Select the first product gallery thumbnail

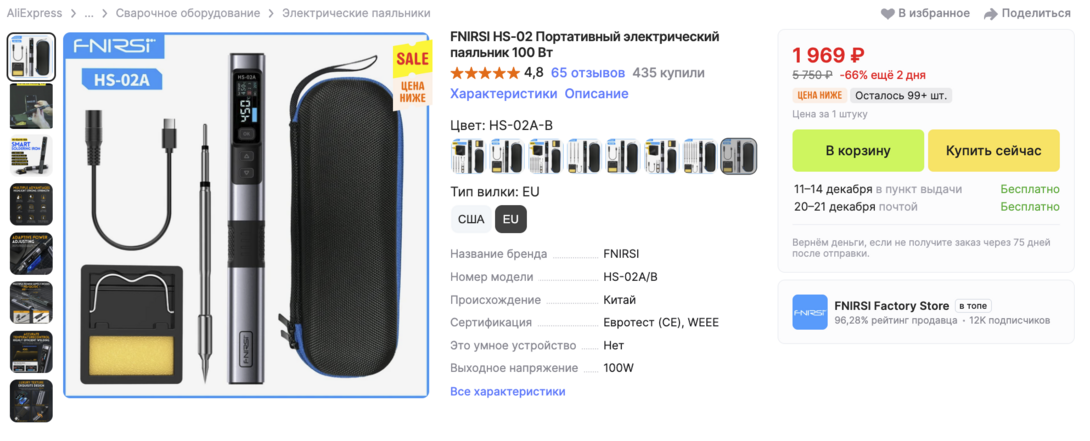tap(31, 56)
